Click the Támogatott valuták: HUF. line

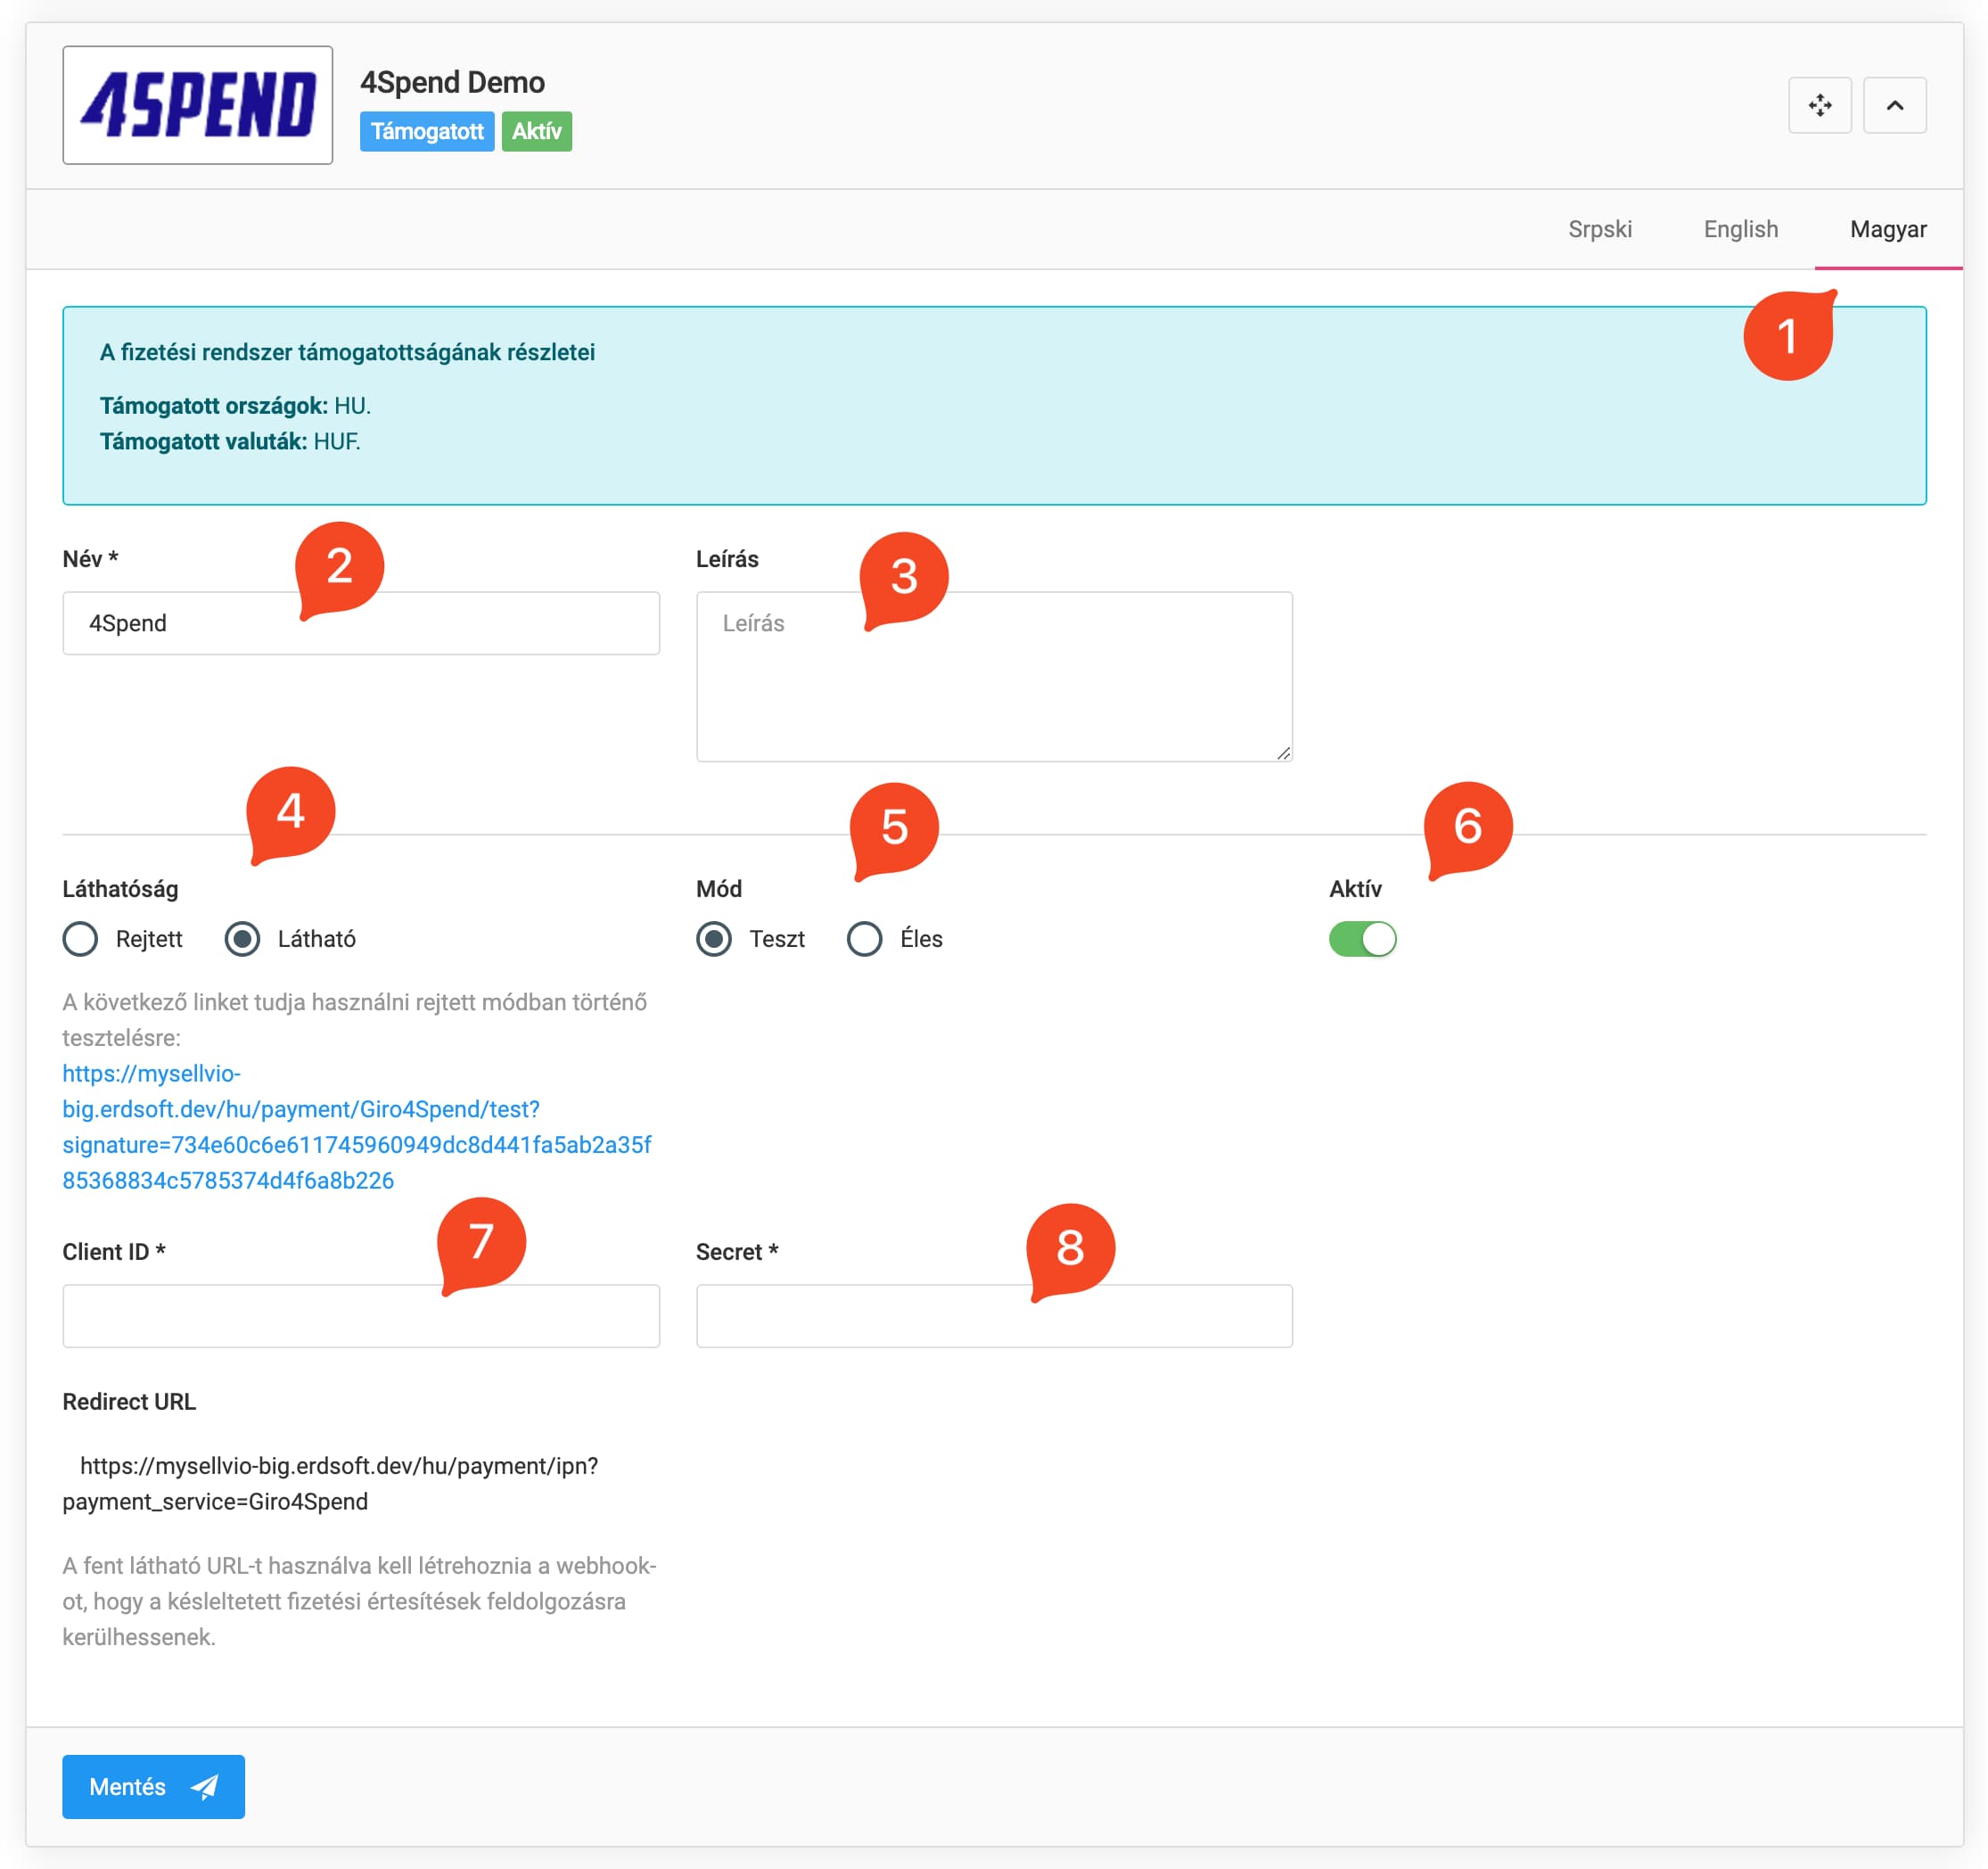(x=230, y=442)
